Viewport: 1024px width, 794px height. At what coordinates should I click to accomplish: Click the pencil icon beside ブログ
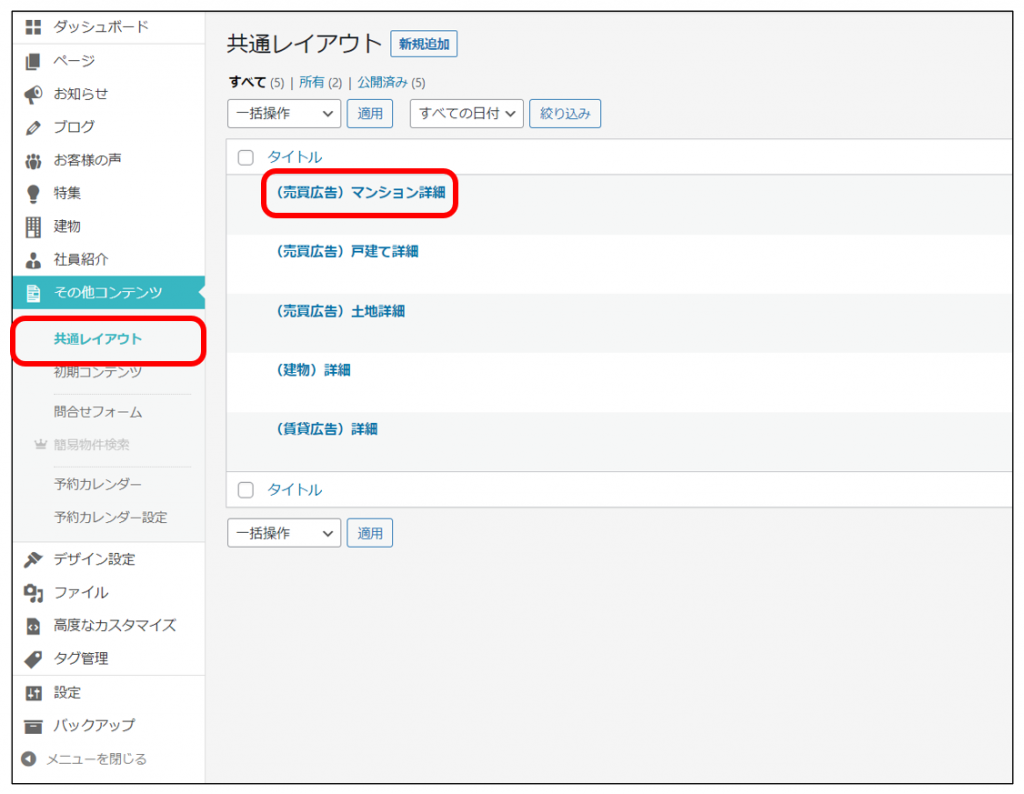coord(33,127)
